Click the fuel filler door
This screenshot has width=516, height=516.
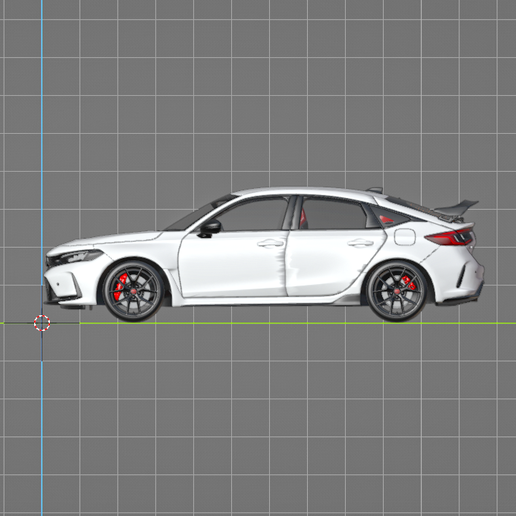[405, 237]
